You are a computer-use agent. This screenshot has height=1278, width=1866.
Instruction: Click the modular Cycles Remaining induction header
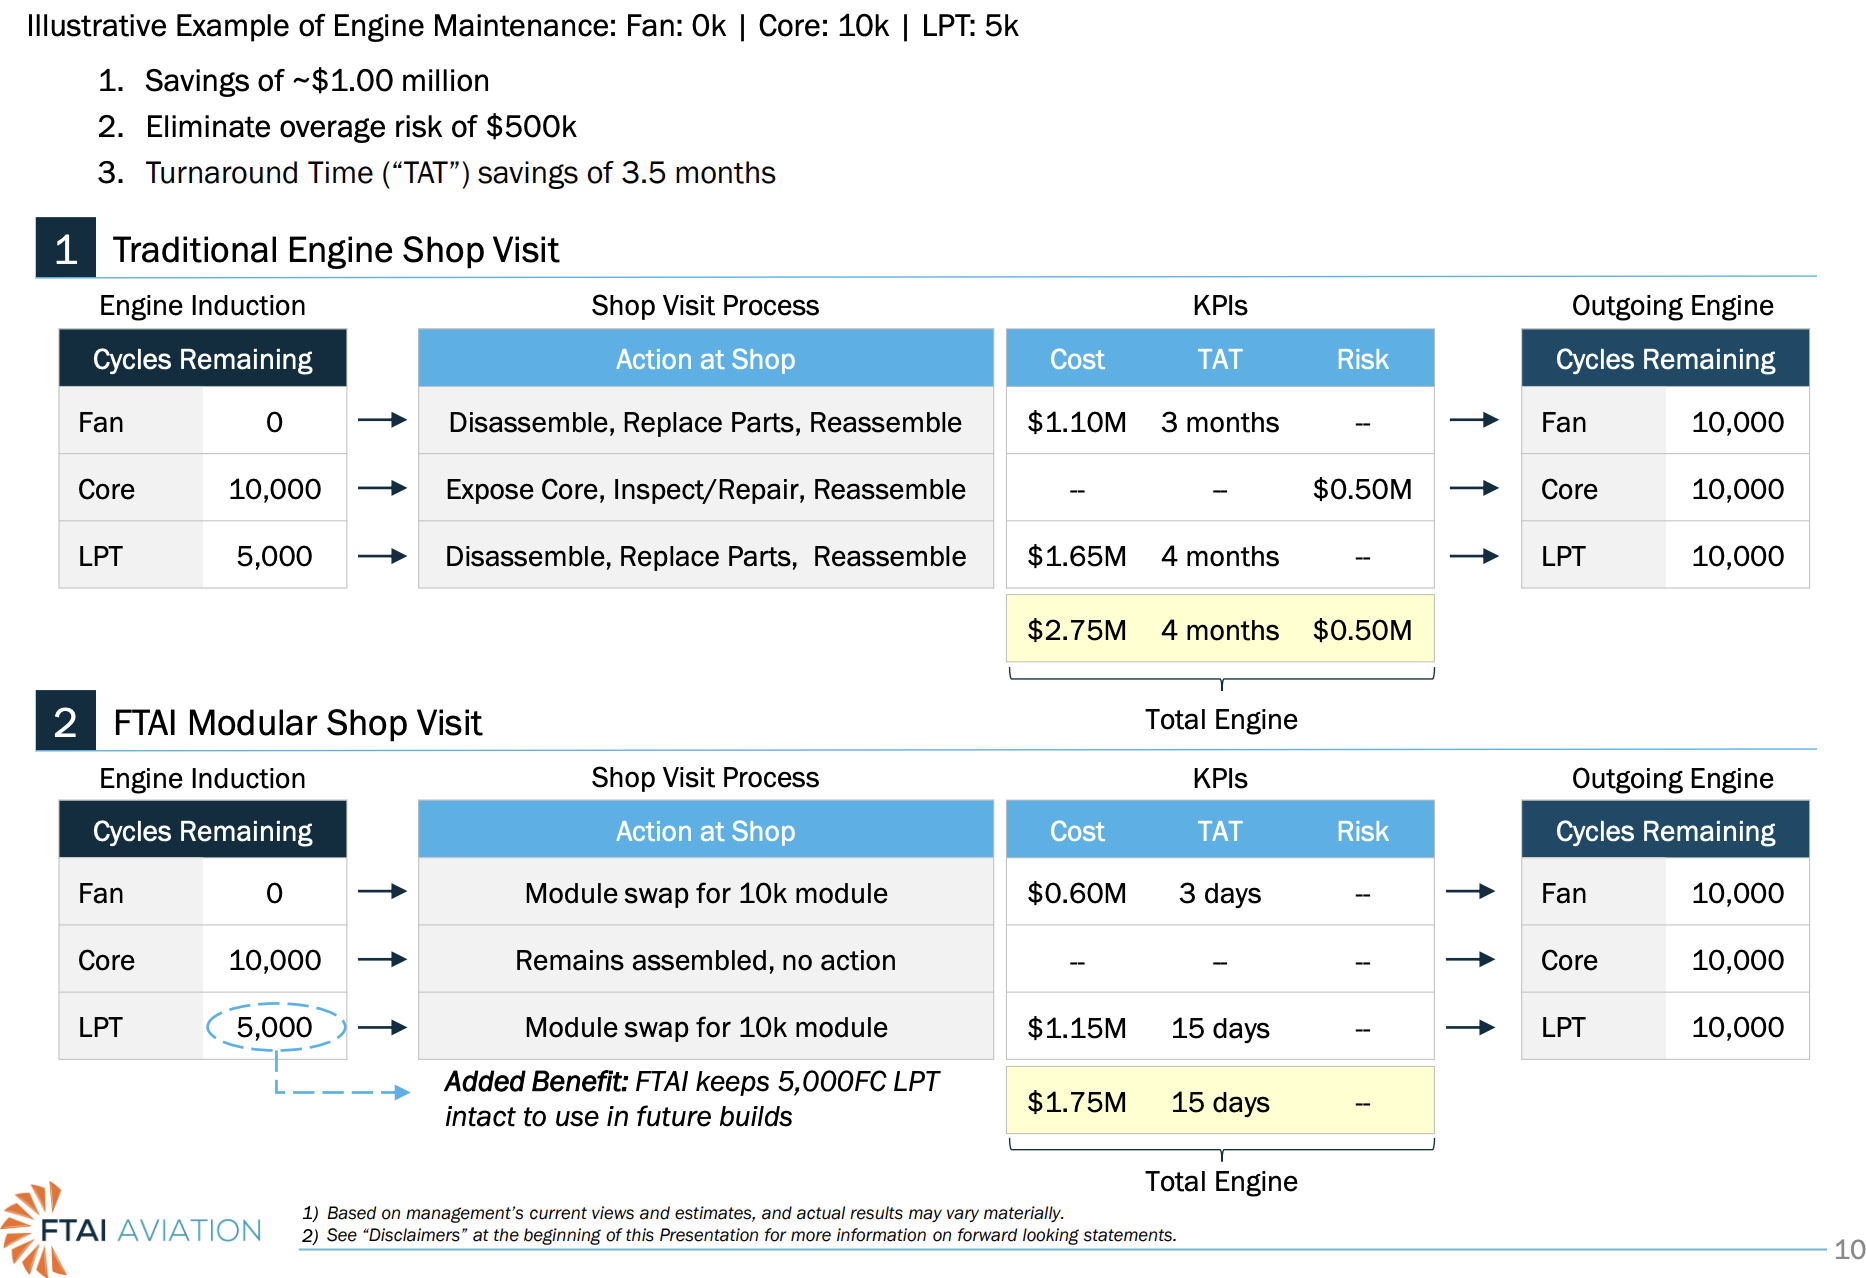pyautogui.click(x=203, y=830)
